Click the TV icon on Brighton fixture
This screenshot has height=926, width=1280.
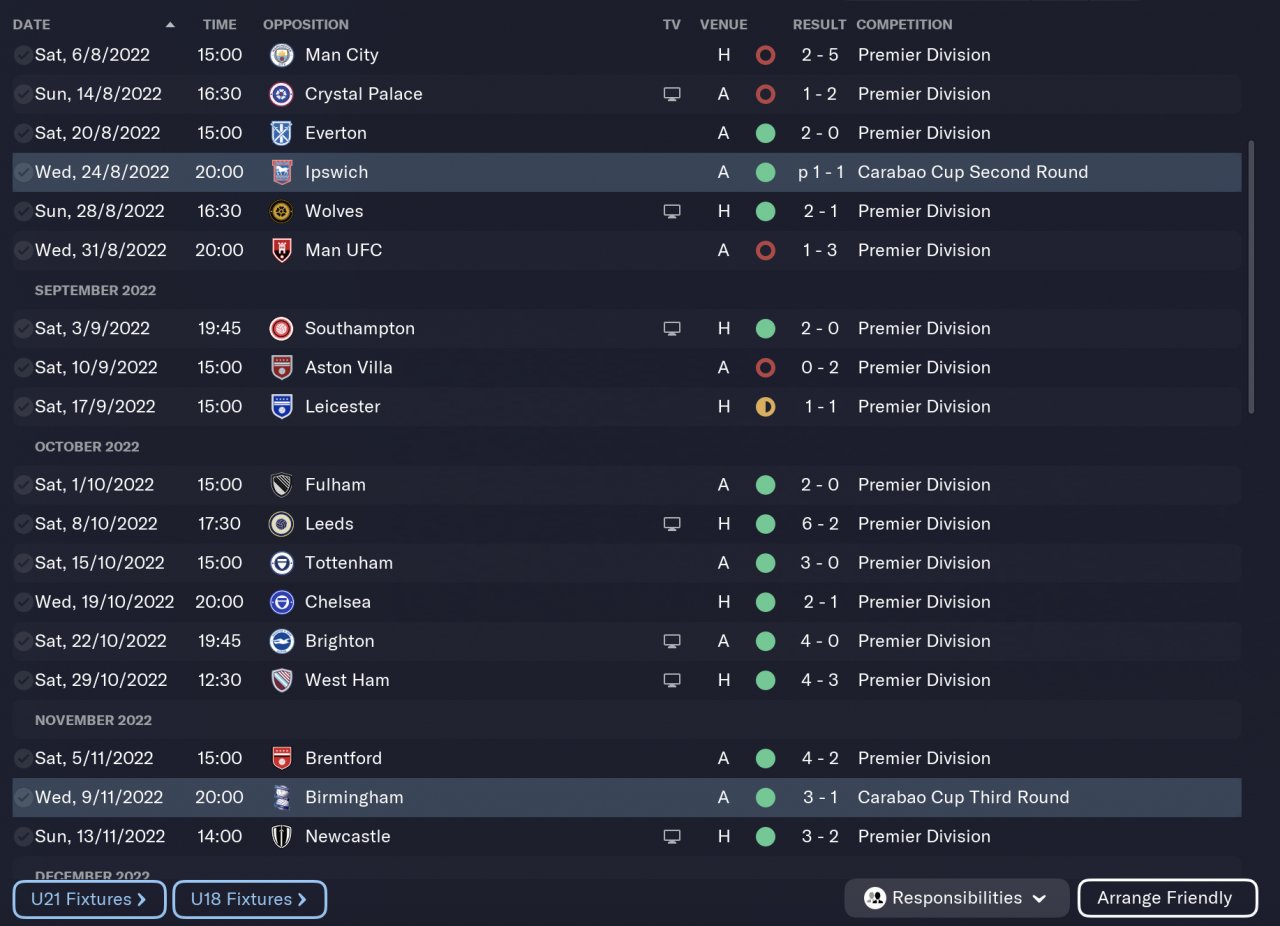672,641
